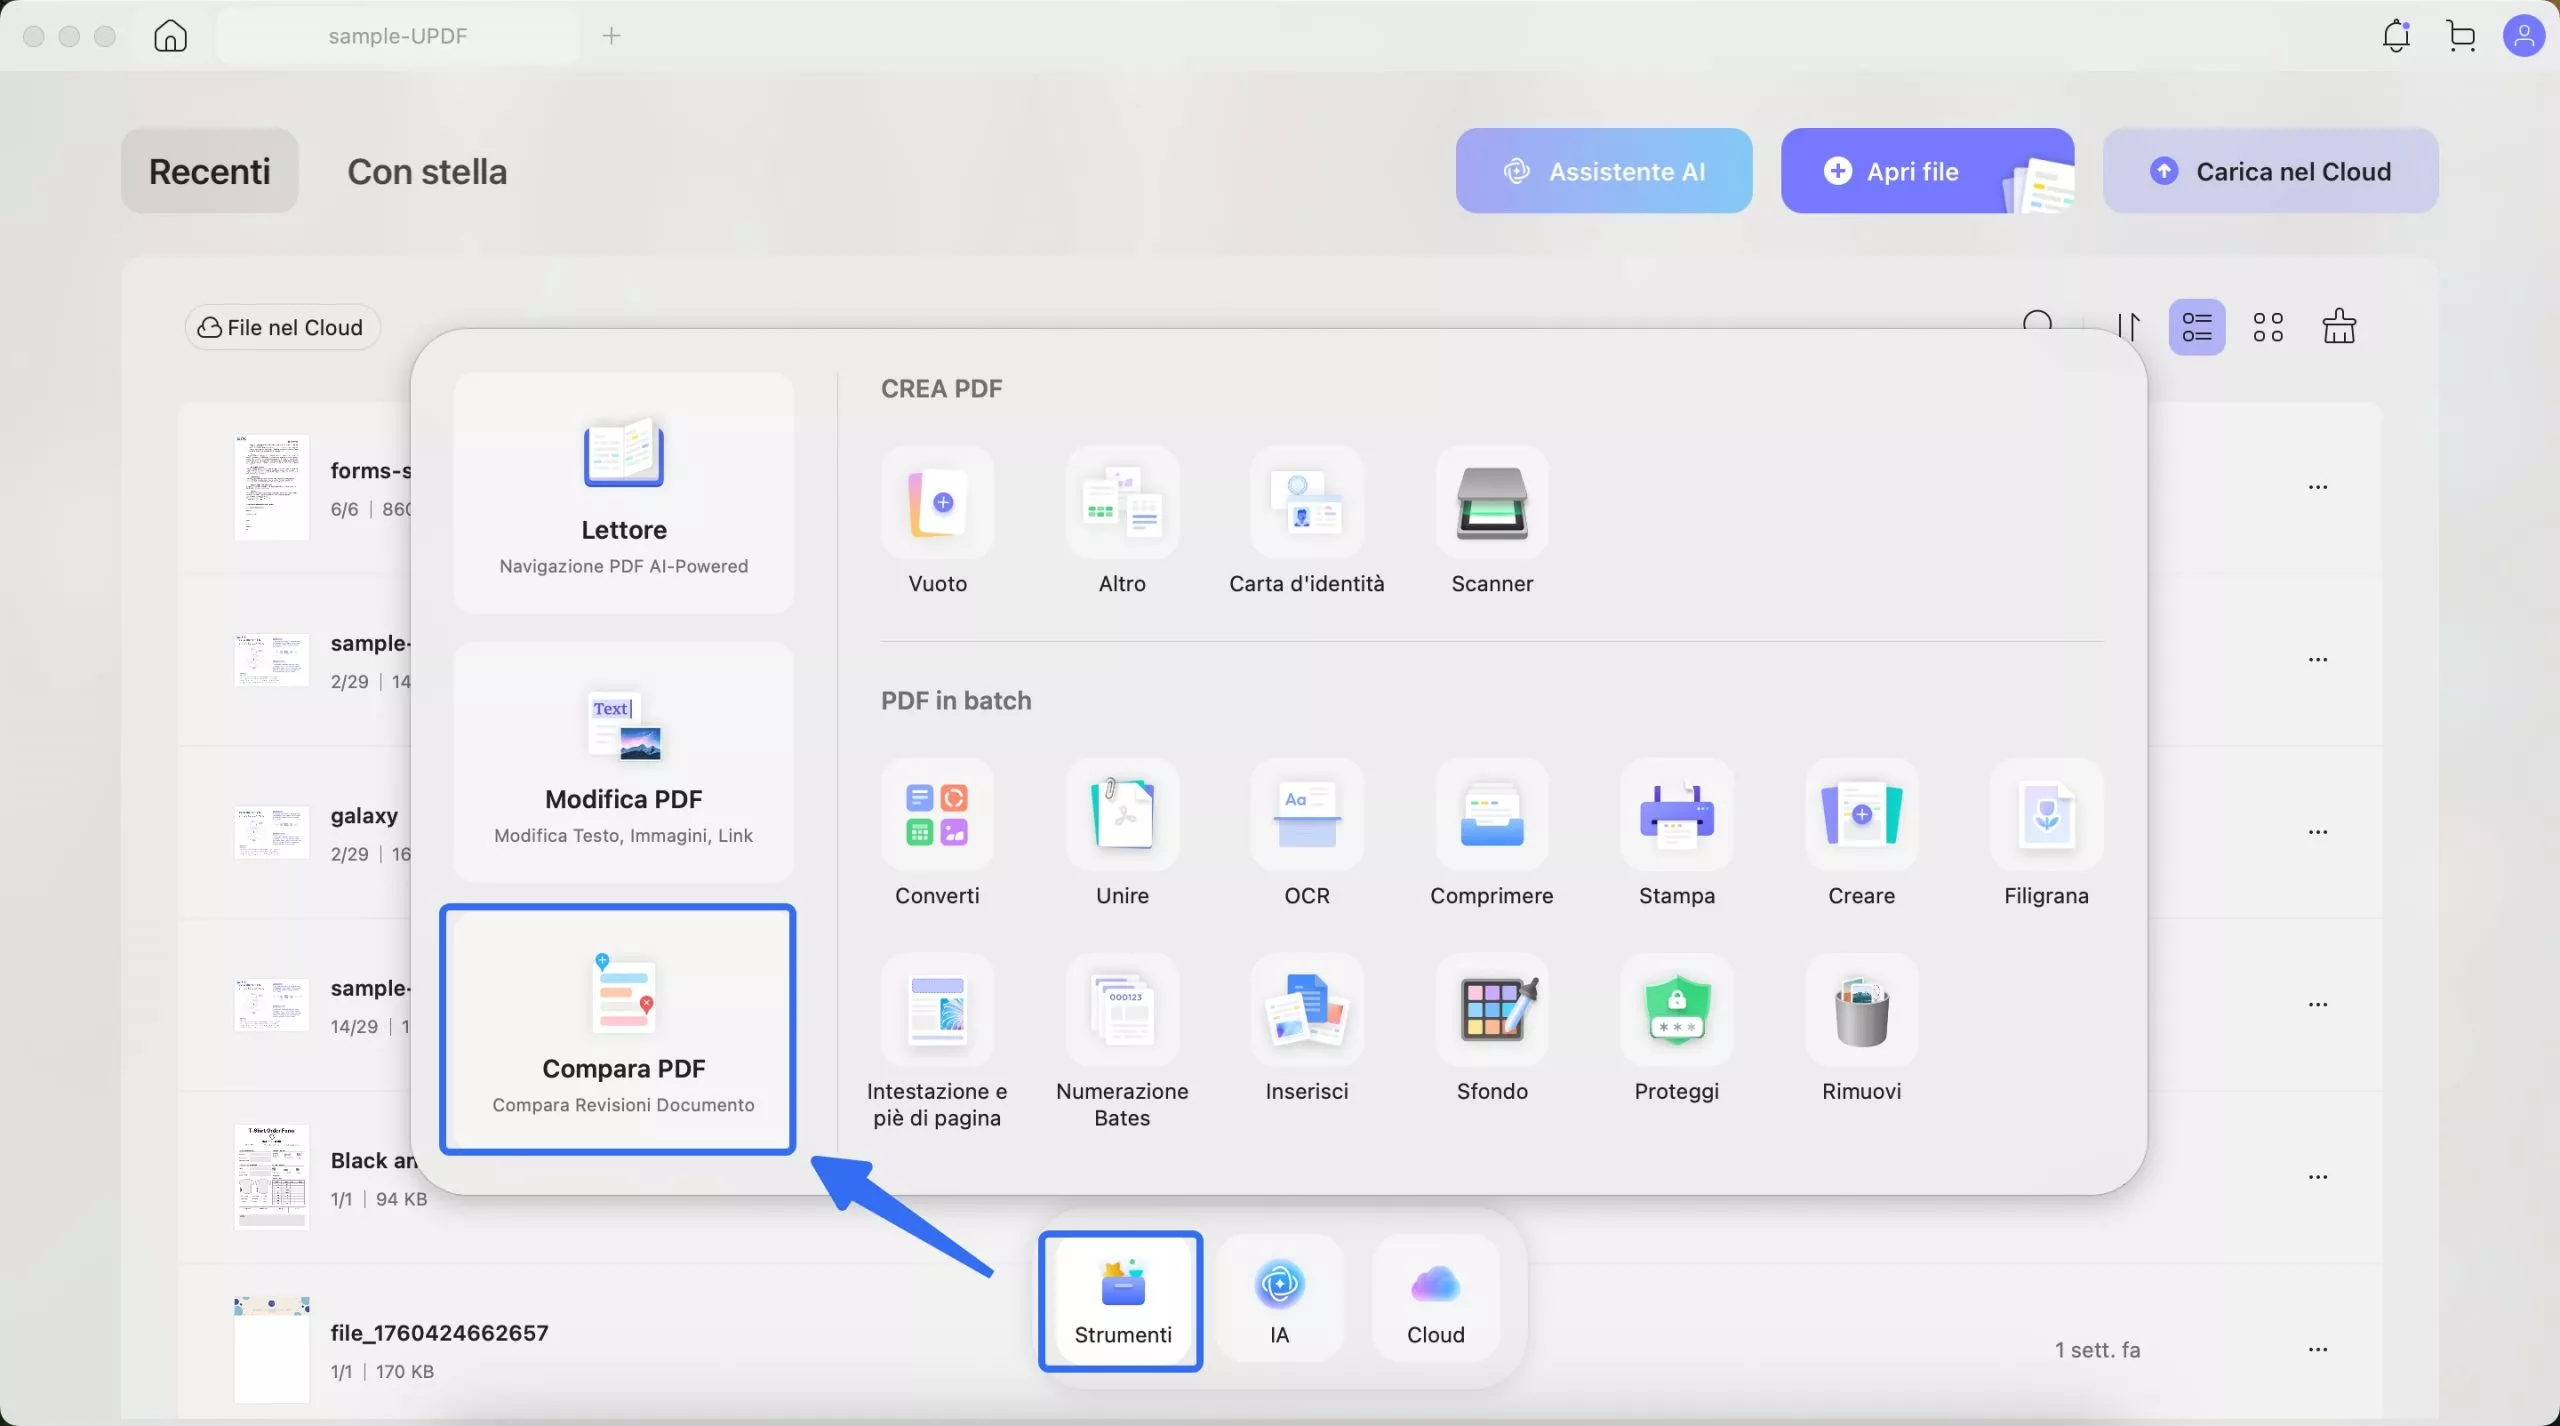Choose the Proteggi shield icon
Screen dimensions: 2560x1426
coord(1676,1010)
